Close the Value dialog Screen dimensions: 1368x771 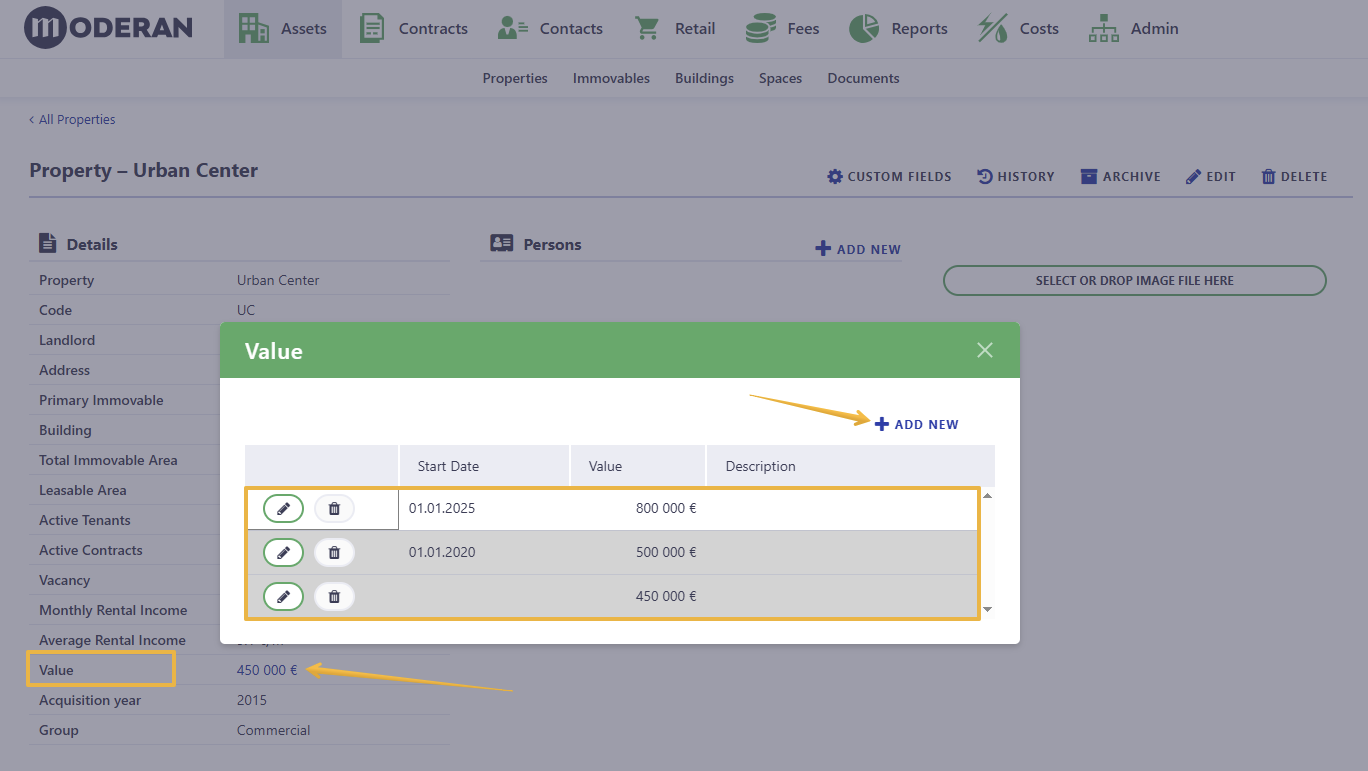click(985, 350)
